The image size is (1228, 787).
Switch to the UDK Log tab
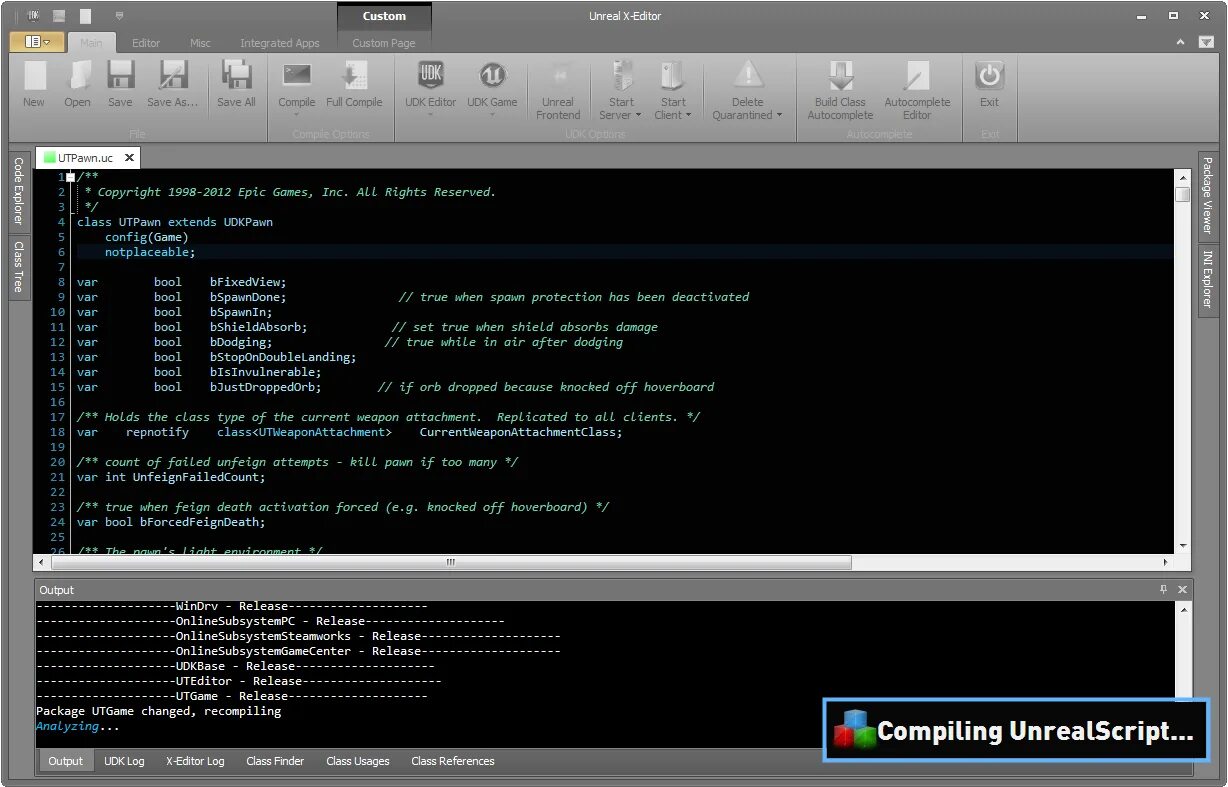click(124, 761)
